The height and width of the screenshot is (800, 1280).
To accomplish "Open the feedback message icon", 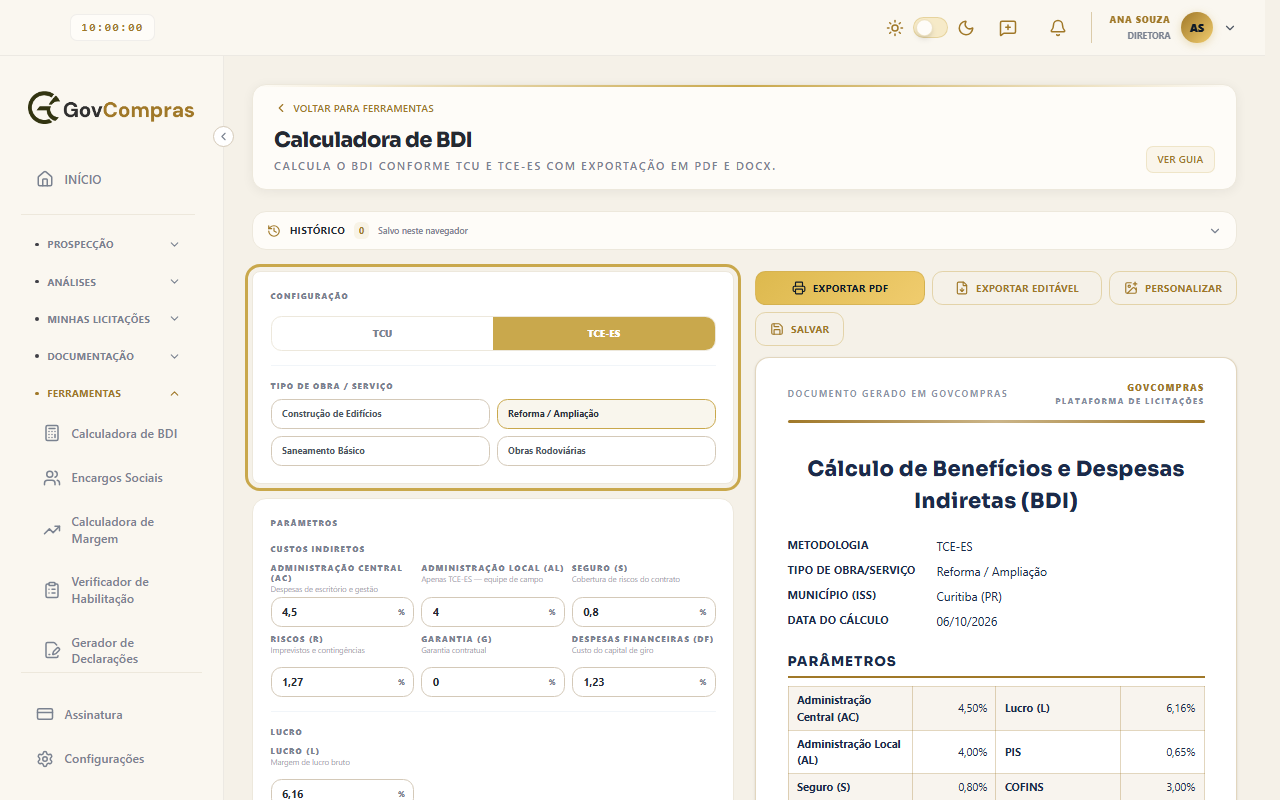I will (1008, 28).
